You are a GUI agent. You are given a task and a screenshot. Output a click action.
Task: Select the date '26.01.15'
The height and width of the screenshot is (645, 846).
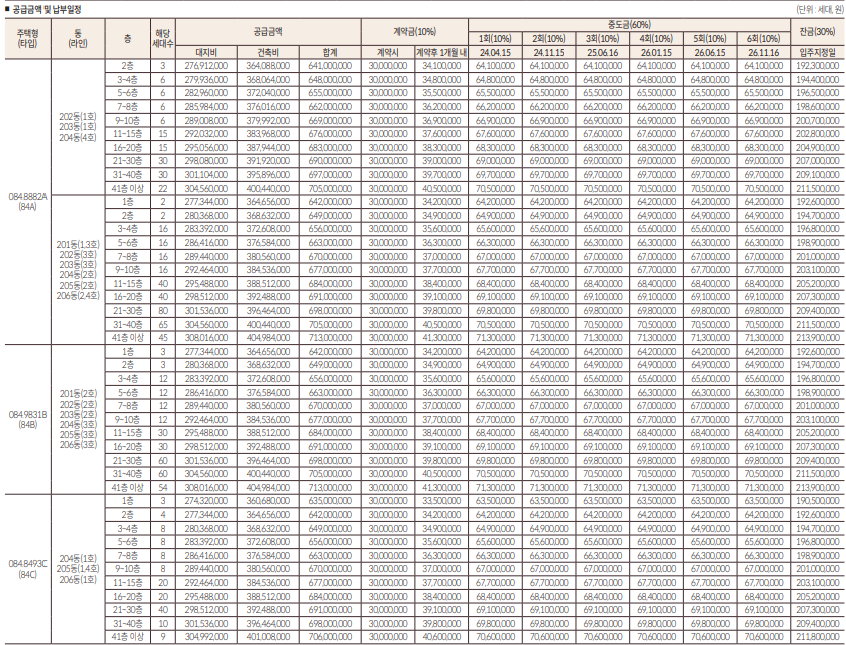pos(656,52)
